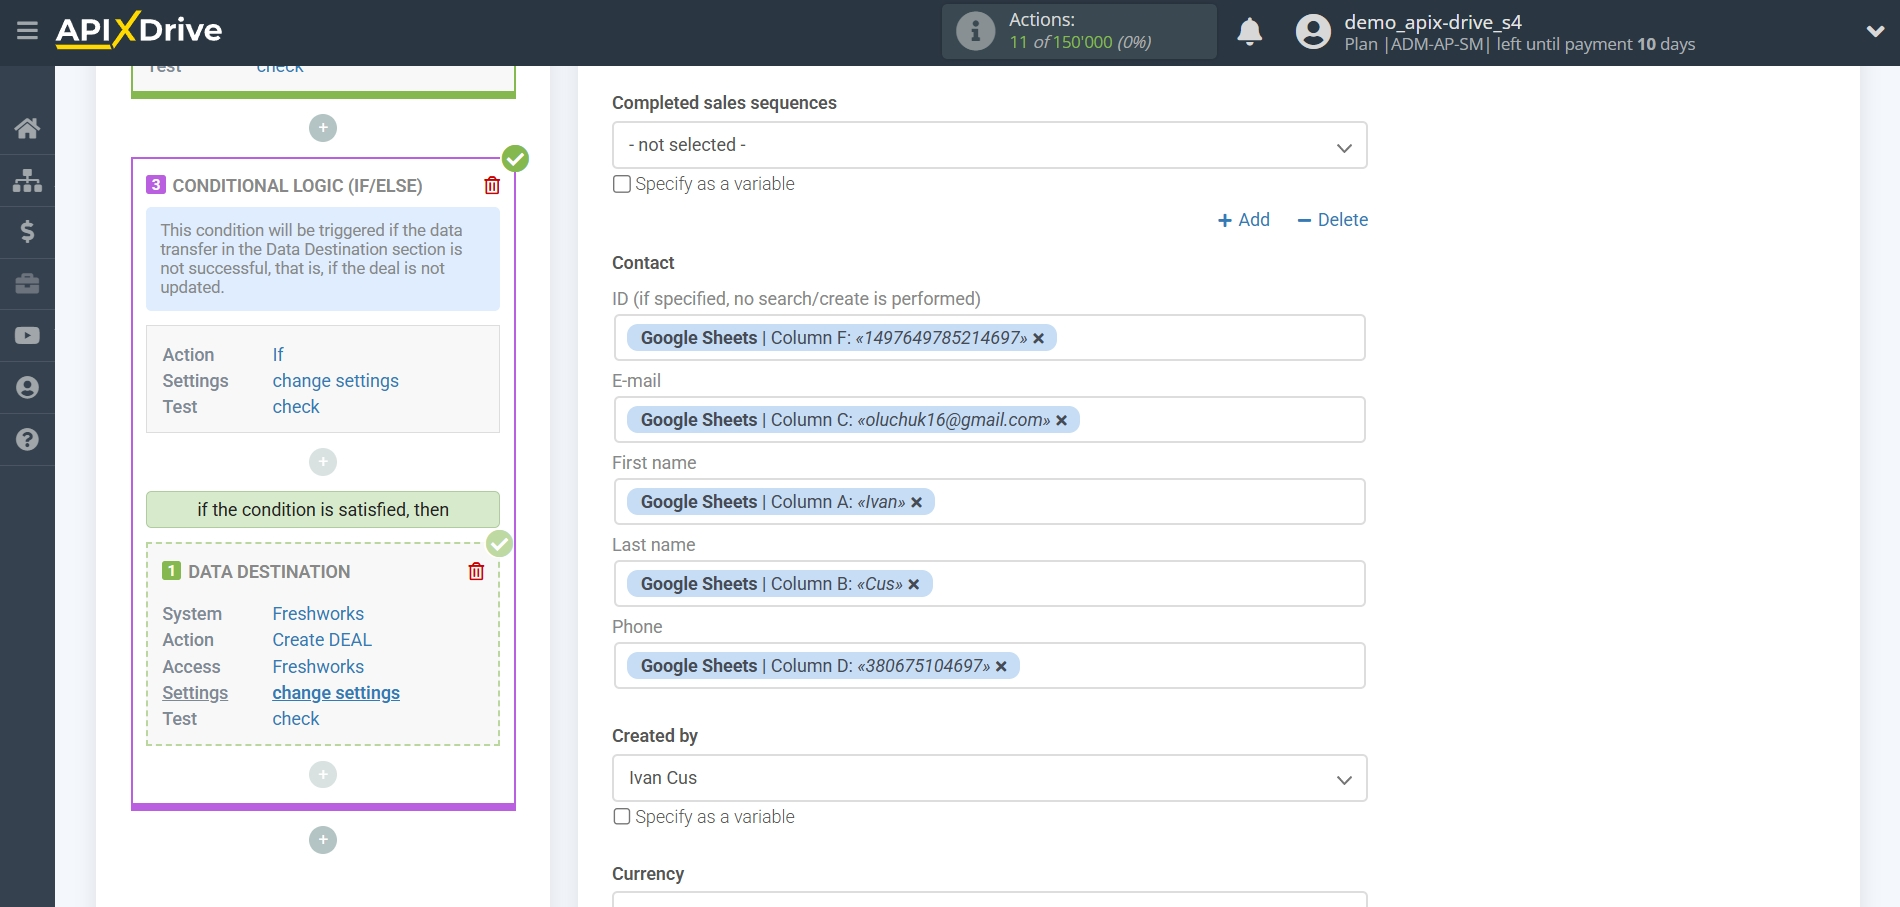Remove the Column F ID tag
This screenshot has width=1900, height=907.
(1039, 339)
